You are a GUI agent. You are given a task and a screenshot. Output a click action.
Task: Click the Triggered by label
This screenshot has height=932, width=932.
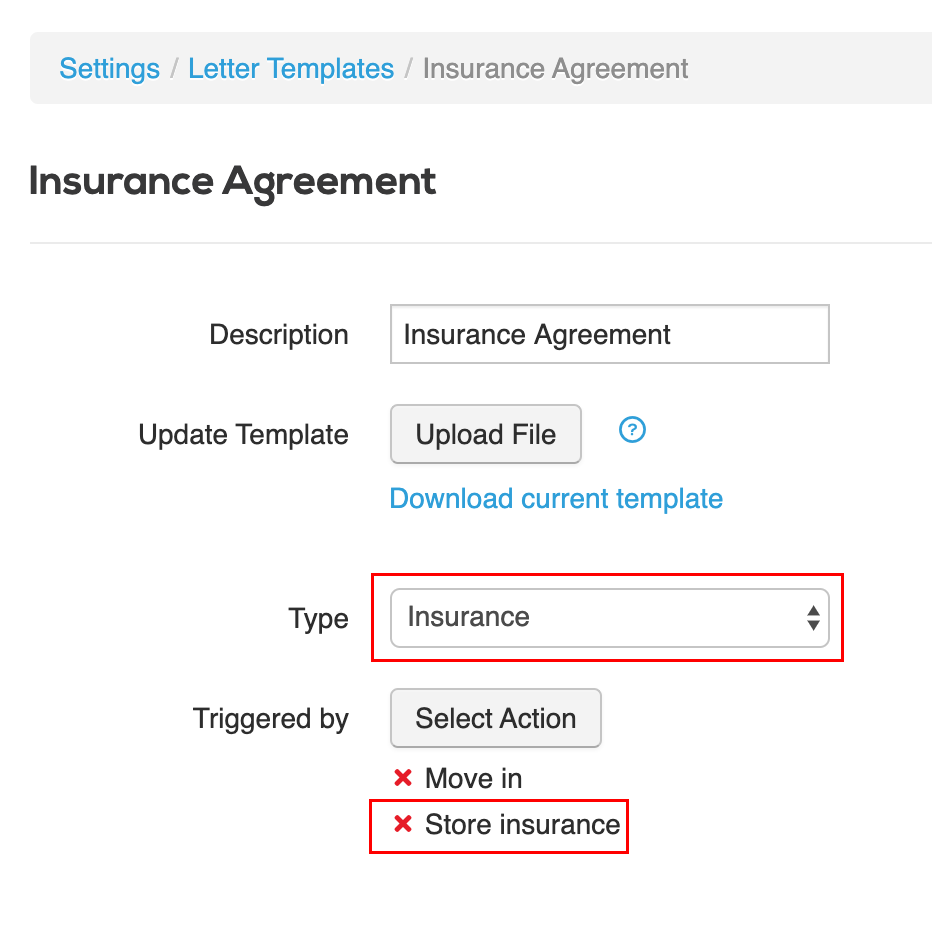[x=270, y=719]
